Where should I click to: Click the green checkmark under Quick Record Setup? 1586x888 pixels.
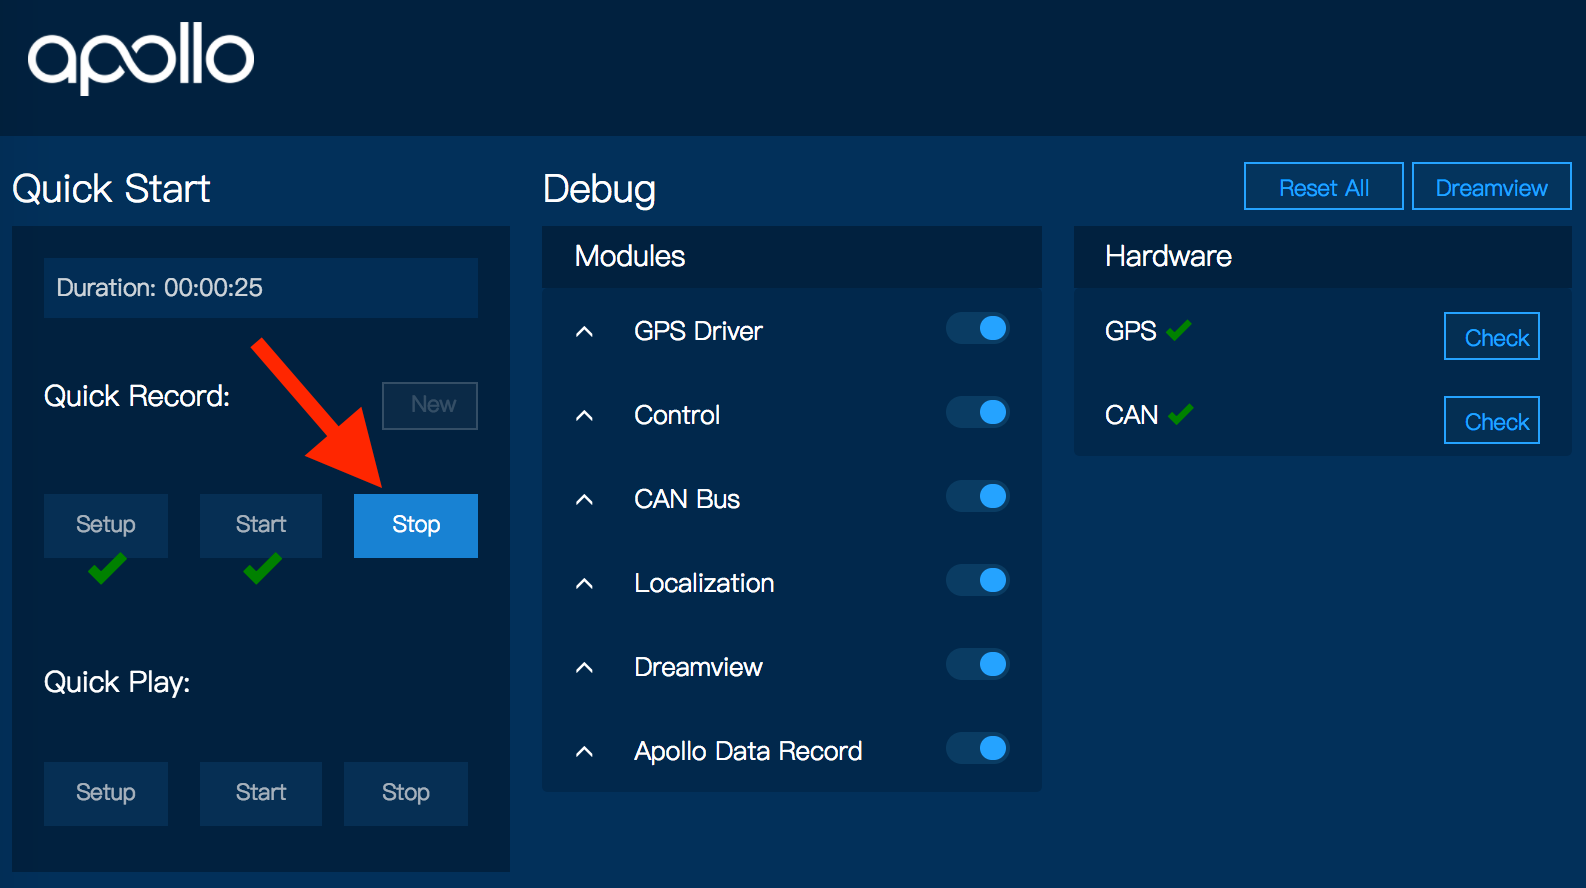point(106,569)
